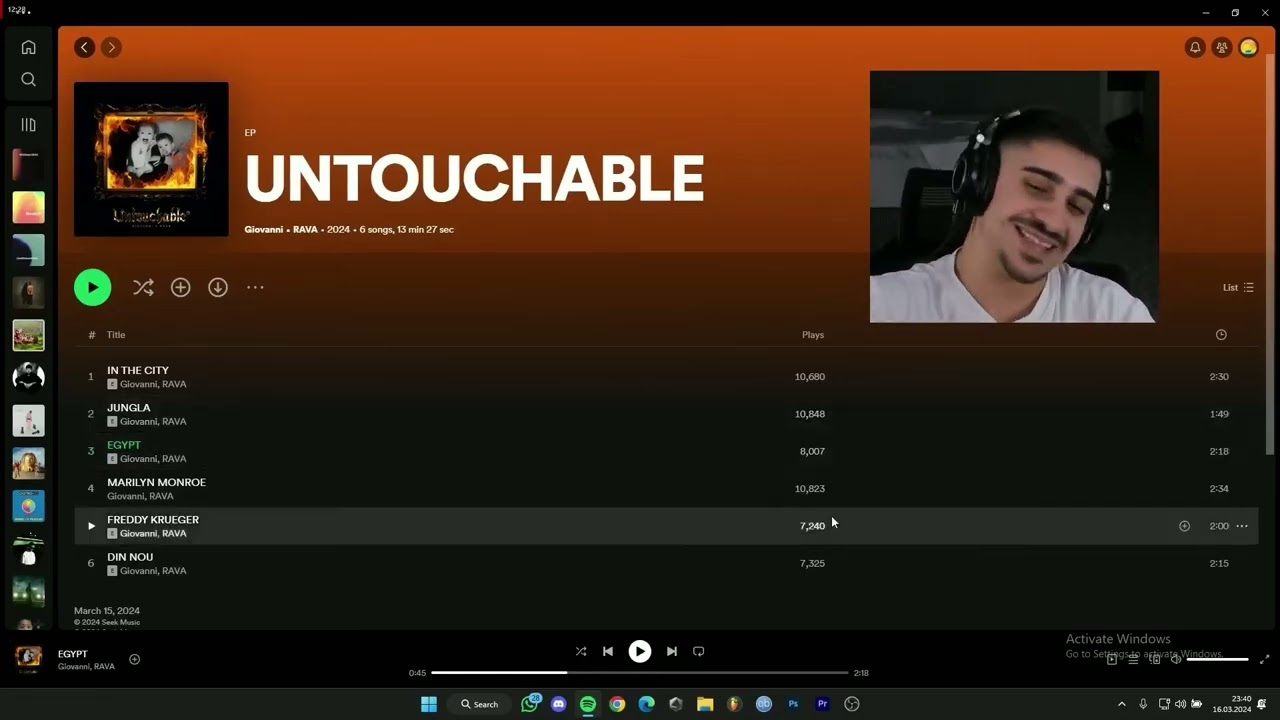Toggle shuffle in the player controls
Viewport: 1280px width, 720px height.
click(581, 651)
